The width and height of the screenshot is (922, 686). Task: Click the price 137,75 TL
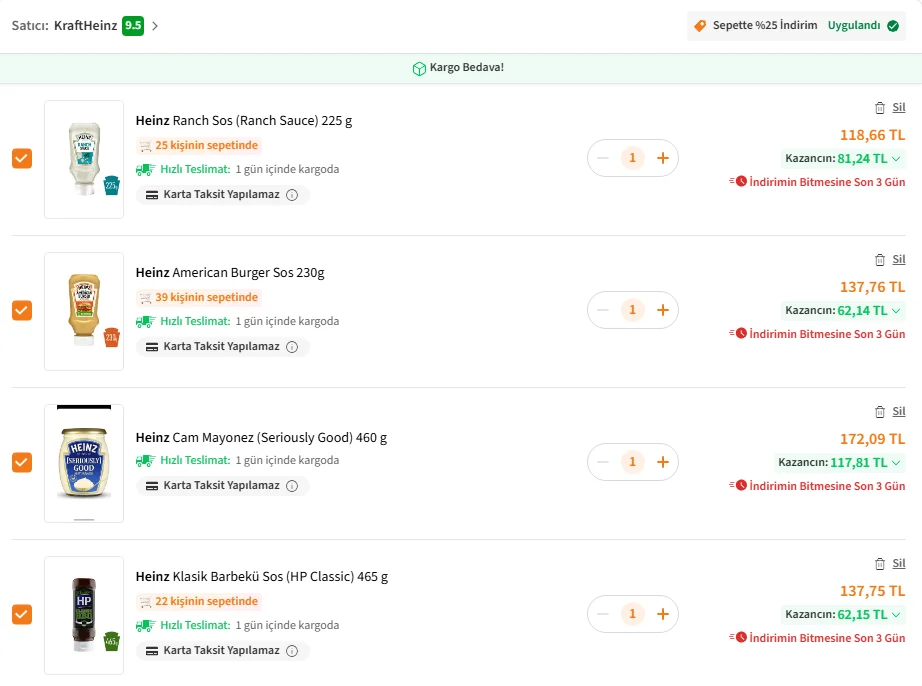[873, 591]
